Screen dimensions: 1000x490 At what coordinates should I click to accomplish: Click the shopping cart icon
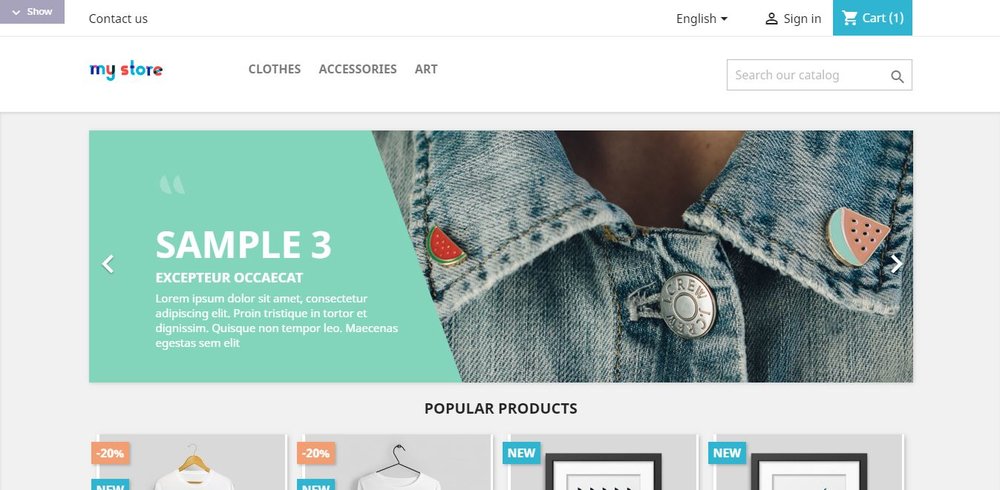click(x=849, y=18)
